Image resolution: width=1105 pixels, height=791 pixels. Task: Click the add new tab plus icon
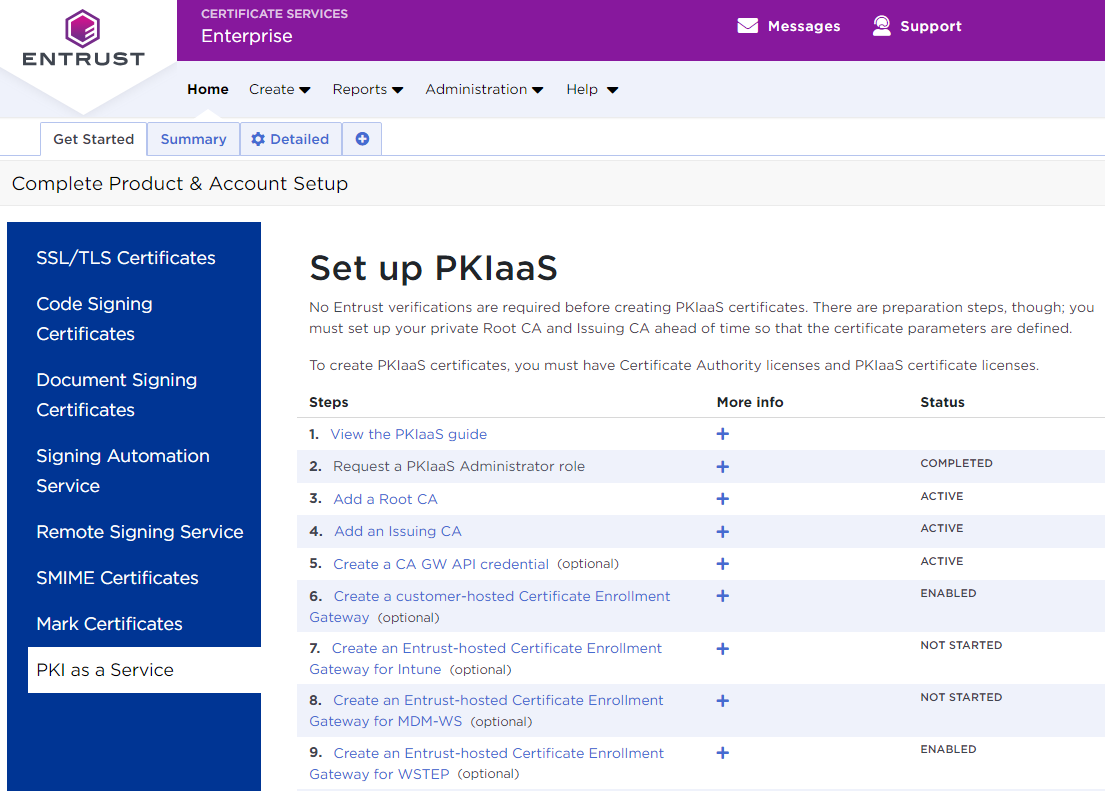(x=362, y=139)
